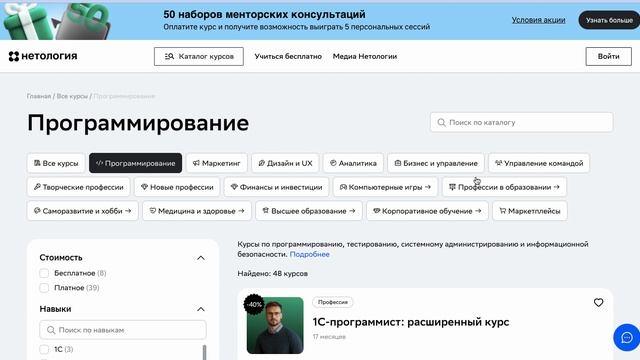Image resolution: width=640 pixels, height=360 pixels.
Task: Focus the Поиск по каталогу field
Action: click(x=521, y=122)
